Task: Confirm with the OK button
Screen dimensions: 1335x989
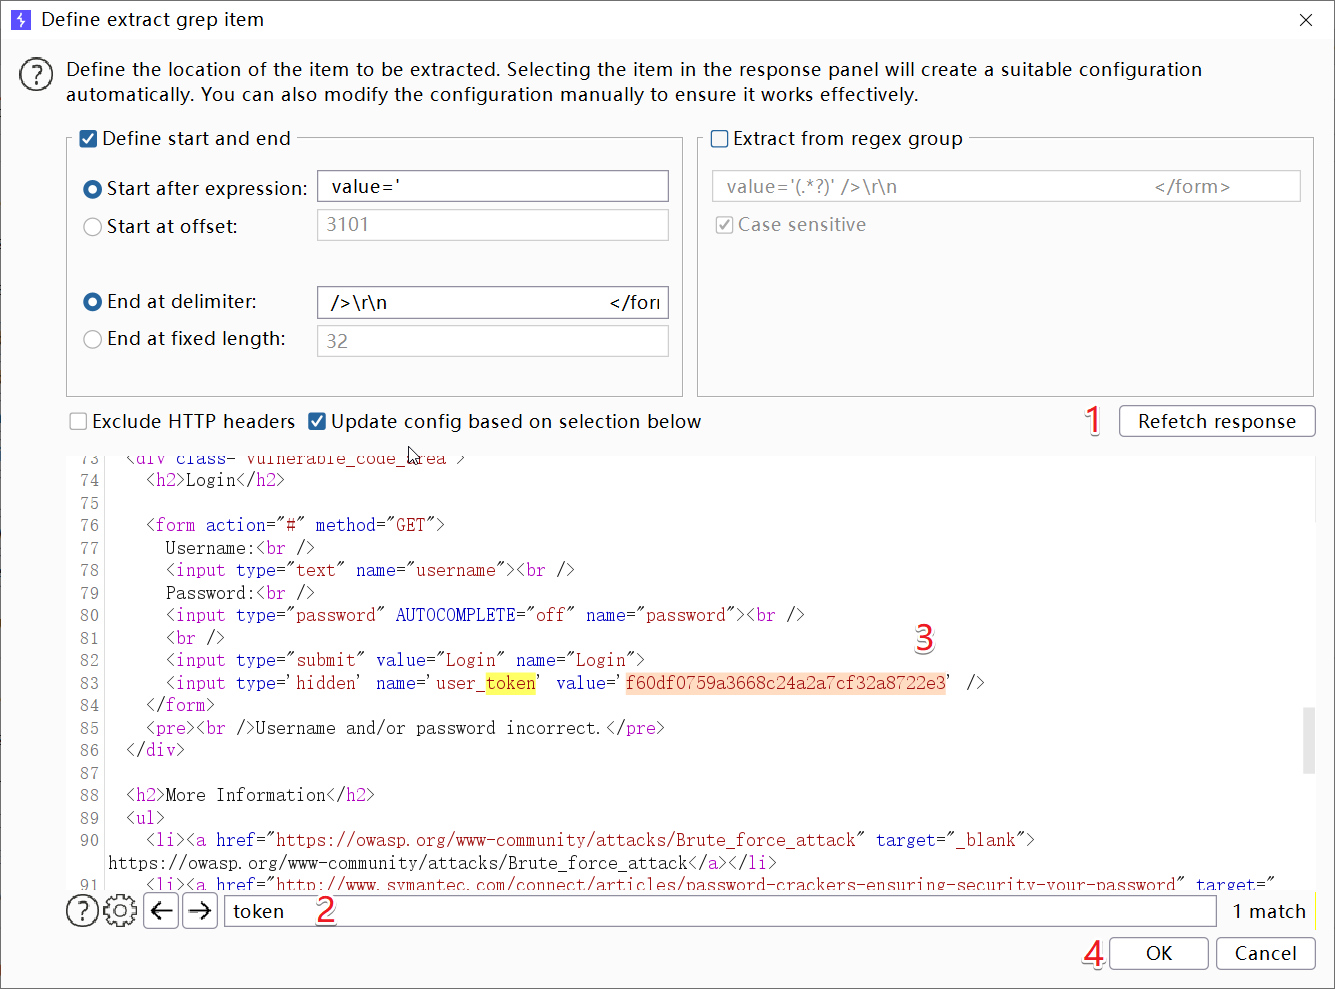Action: pos(1159,953)
